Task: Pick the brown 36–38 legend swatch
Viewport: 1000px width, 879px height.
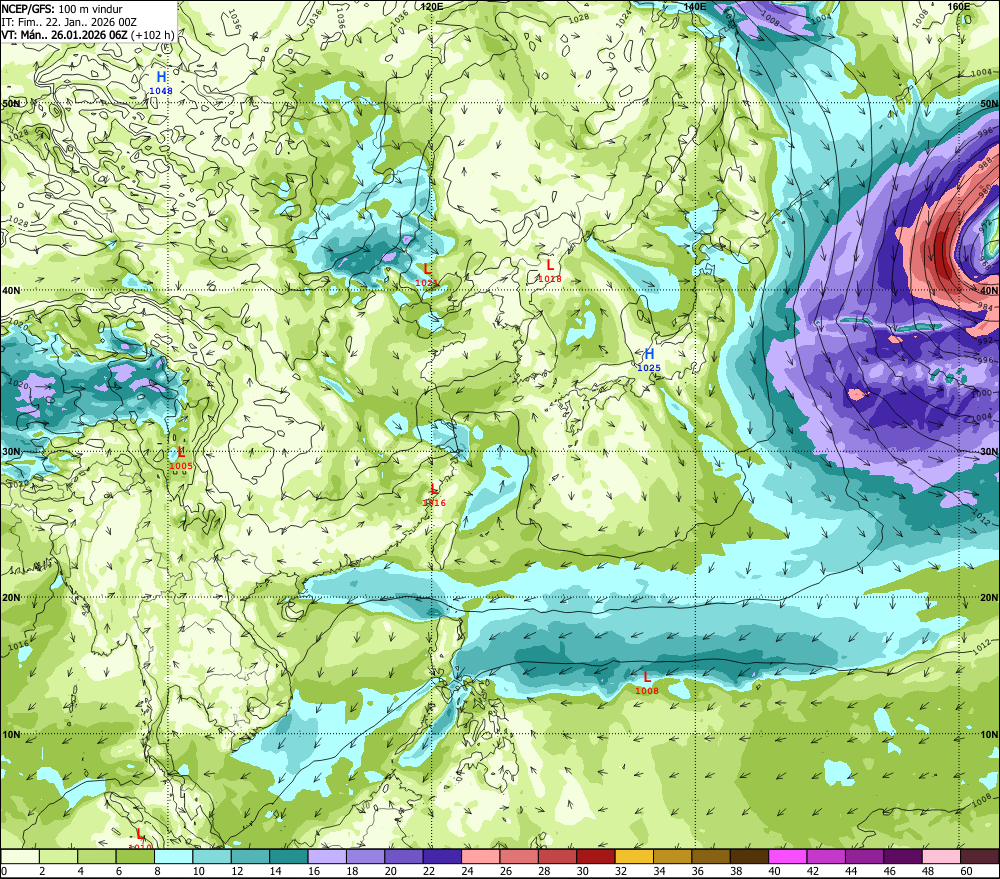Action: click(x=711, y=856)
